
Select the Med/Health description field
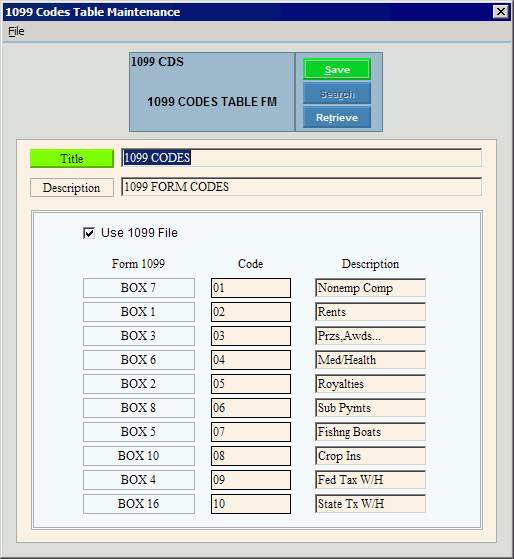[370, 360]
